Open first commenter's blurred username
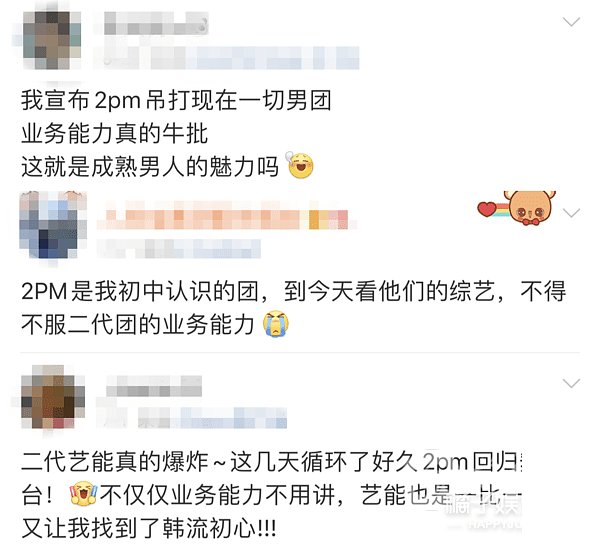This screenshot has height=545, width=600. click(156, 23)
